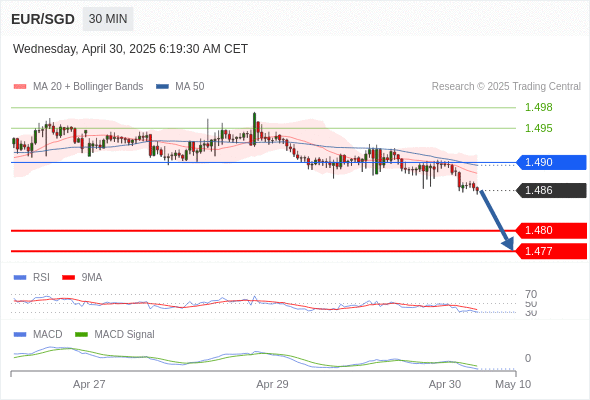Click the blue 1.490 pivot price tag
Viewport: 590px width, 400px height.
[x=551, y=162]
